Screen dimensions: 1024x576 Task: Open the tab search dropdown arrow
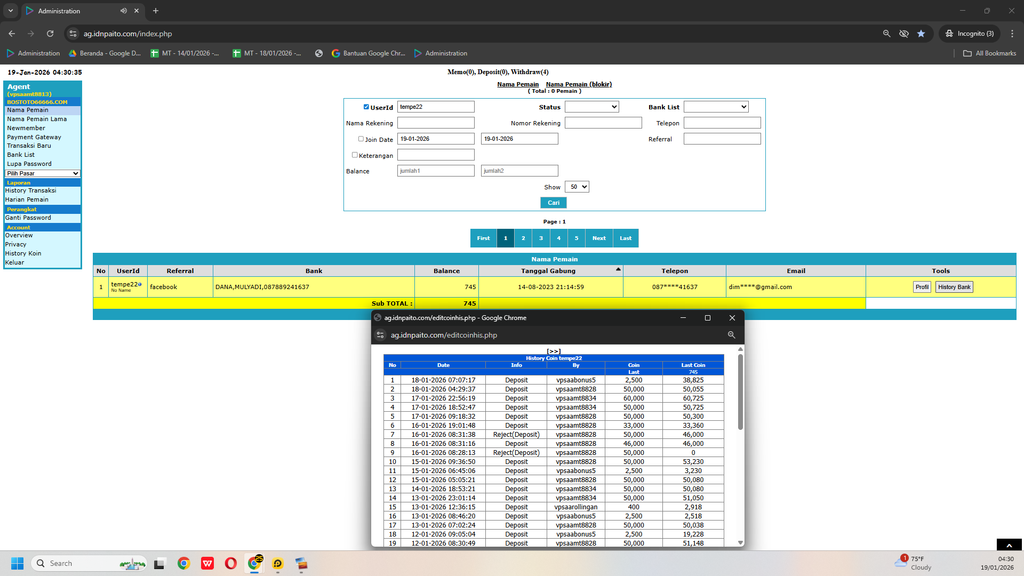10,10
